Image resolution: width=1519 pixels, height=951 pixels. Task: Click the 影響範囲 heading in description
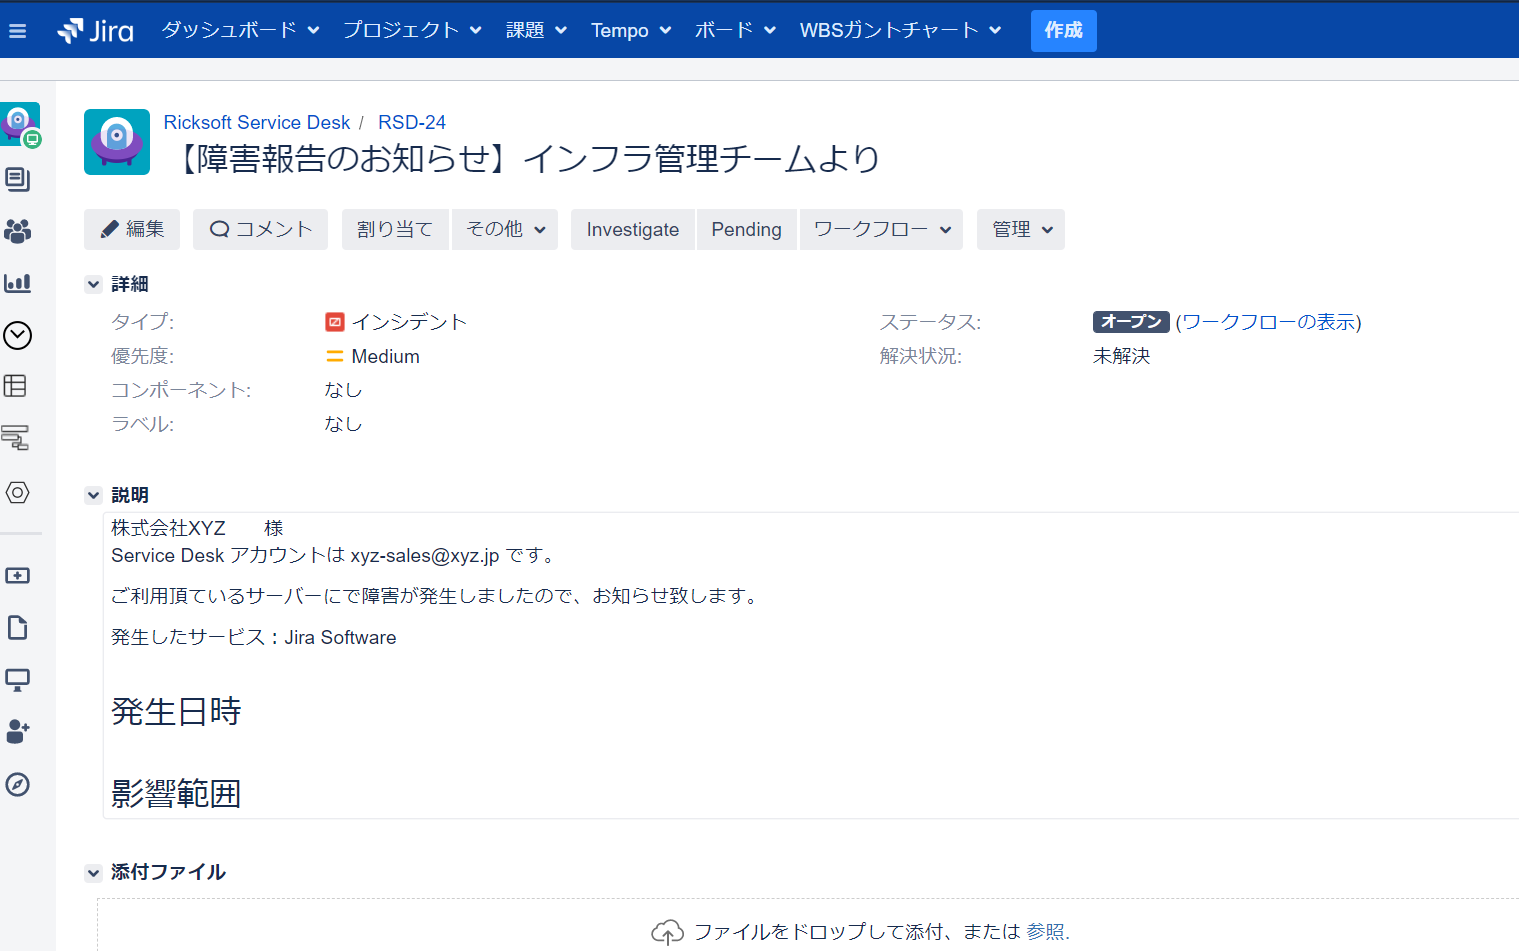coord(176,794)
